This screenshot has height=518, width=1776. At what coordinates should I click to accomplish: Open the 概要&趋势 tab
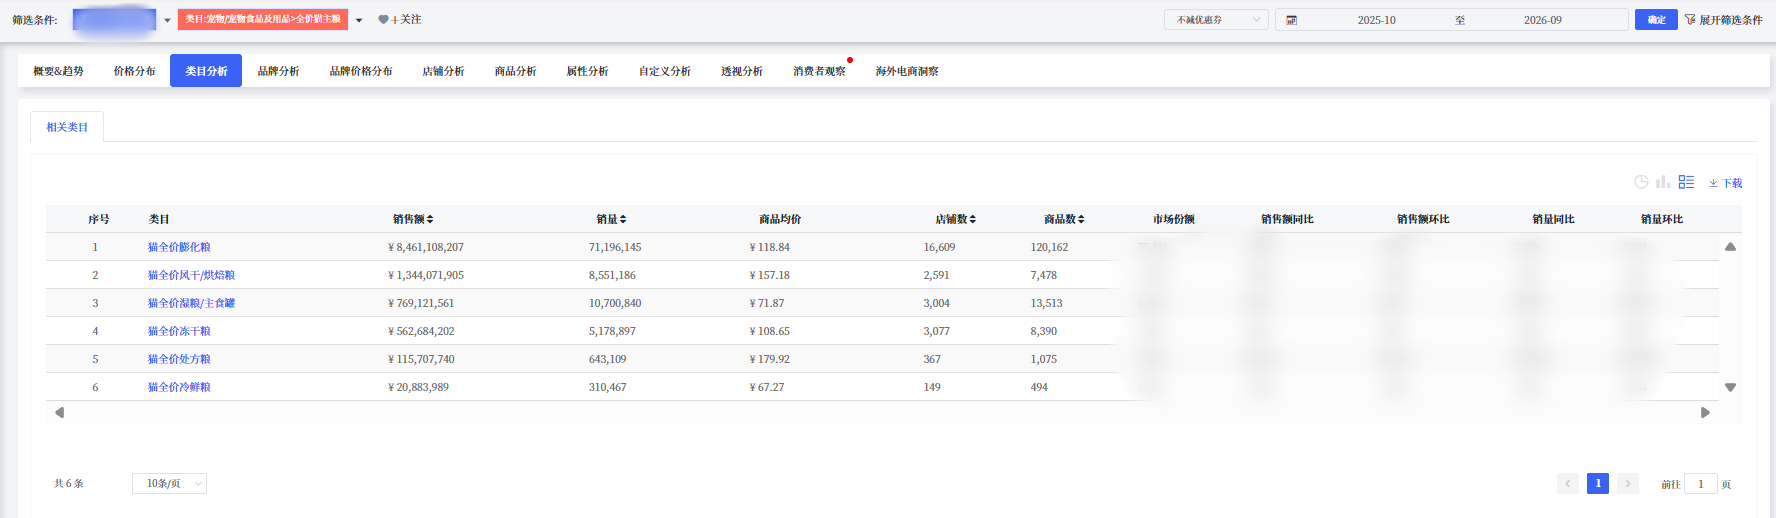[x=58, y=71]
